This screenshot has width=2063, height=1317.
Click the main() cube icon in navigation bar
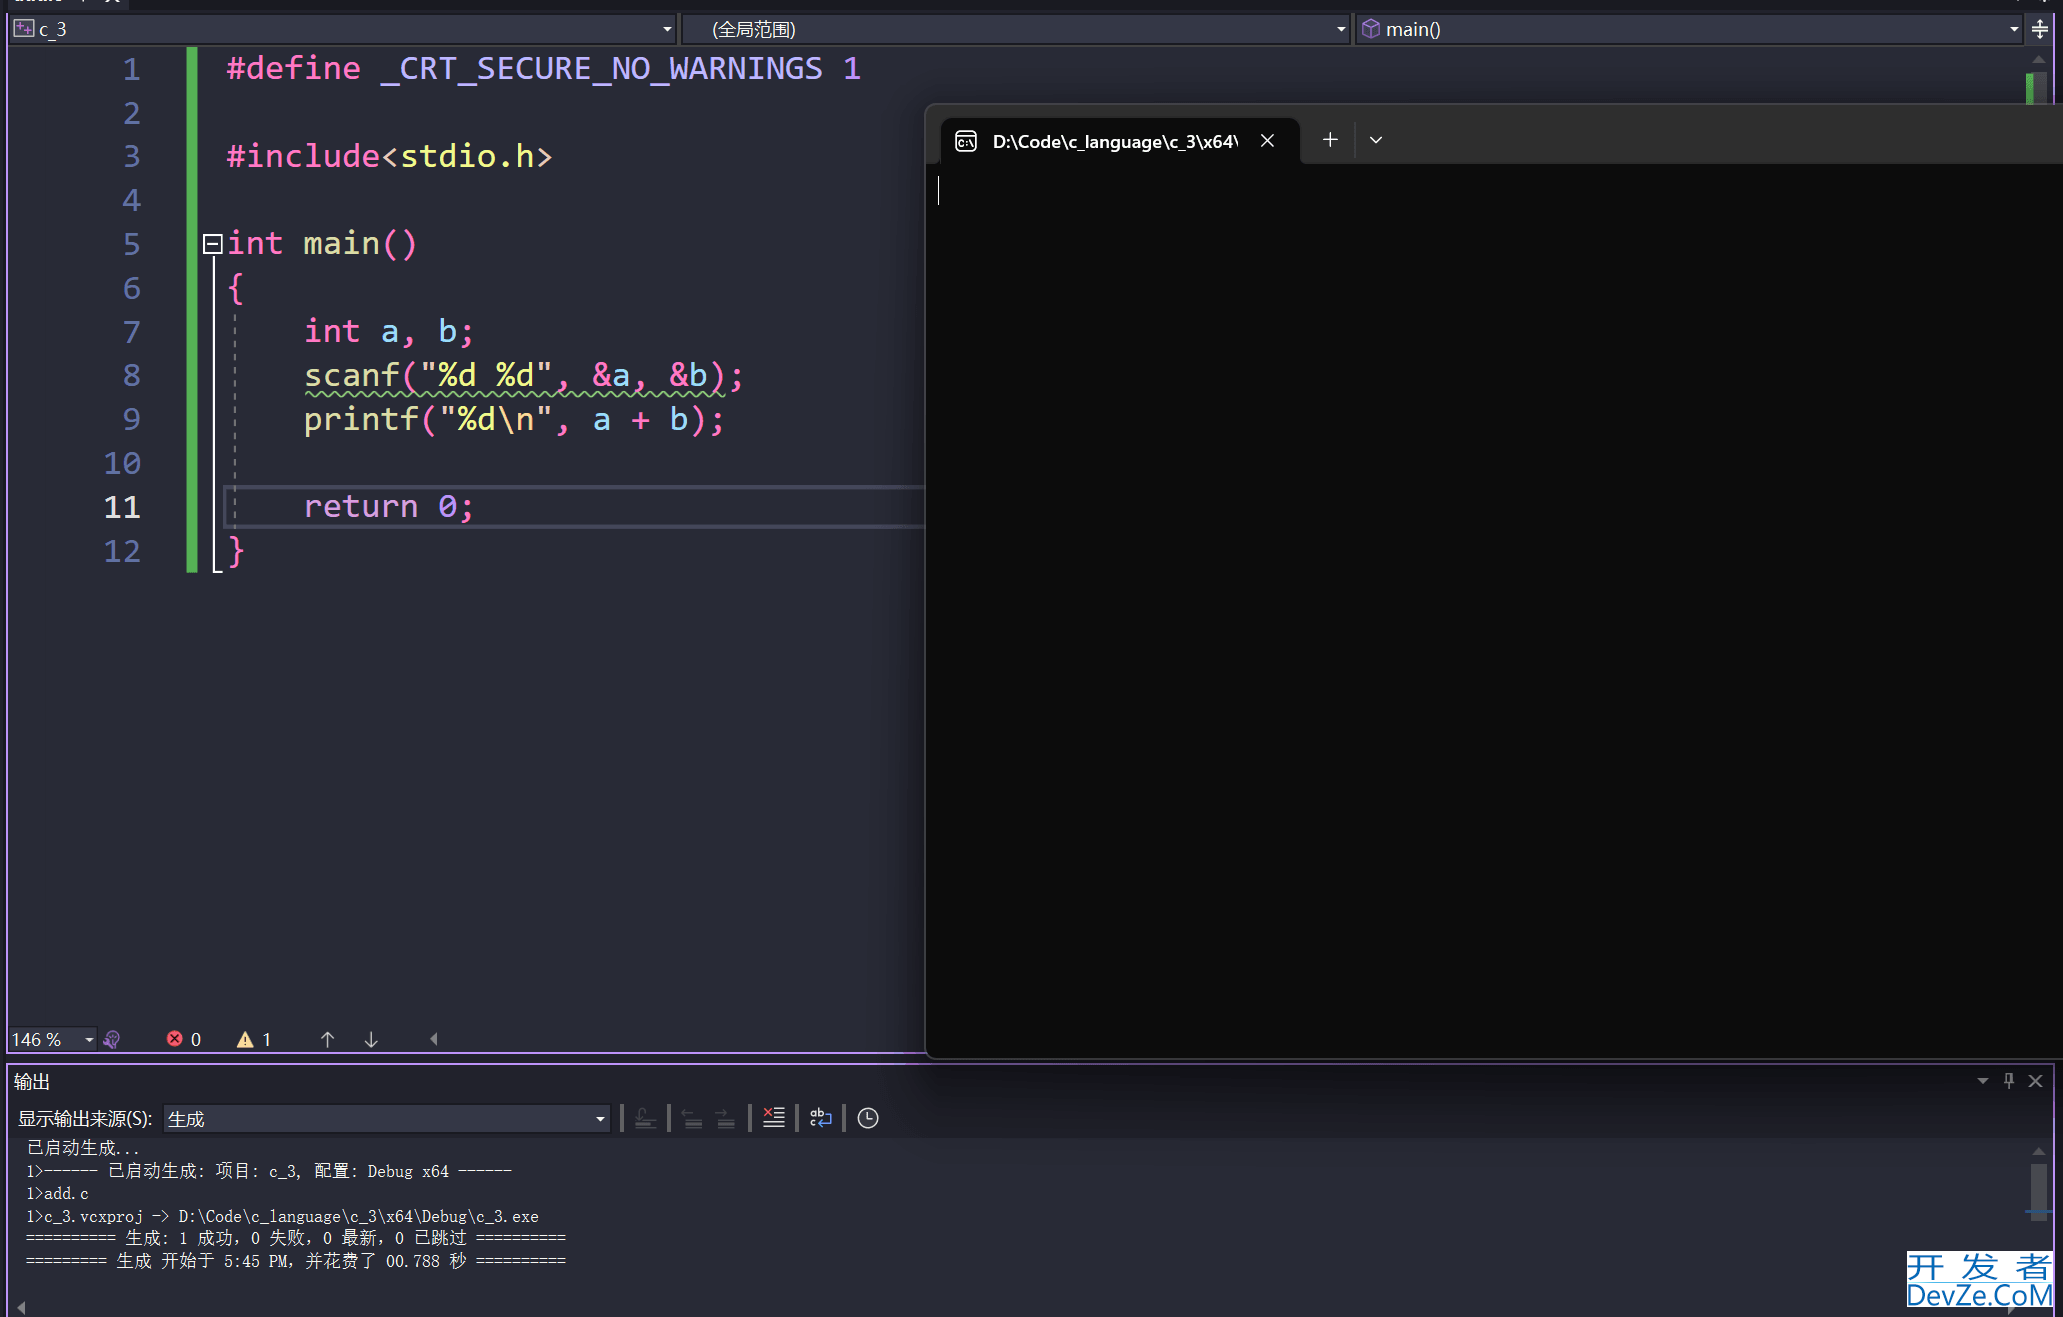pyautogui.click(x=1371, y=29)
